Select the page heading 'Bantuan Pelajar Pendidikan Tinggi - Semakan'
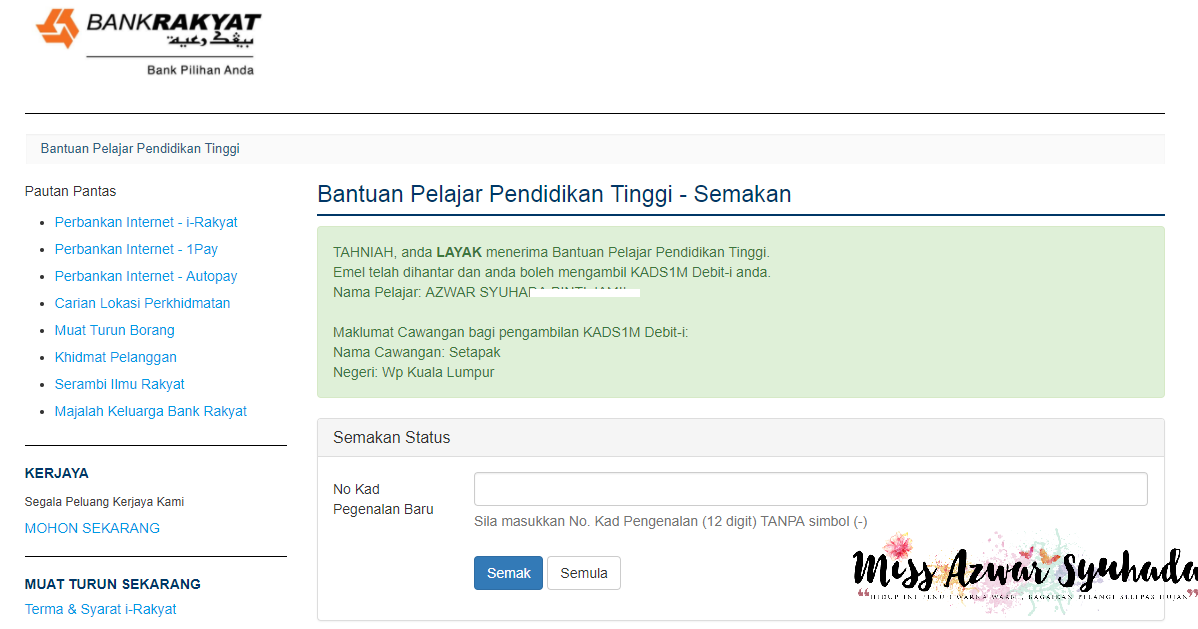The width and height of the screenshot is (1198, 629). coord(554,194)
